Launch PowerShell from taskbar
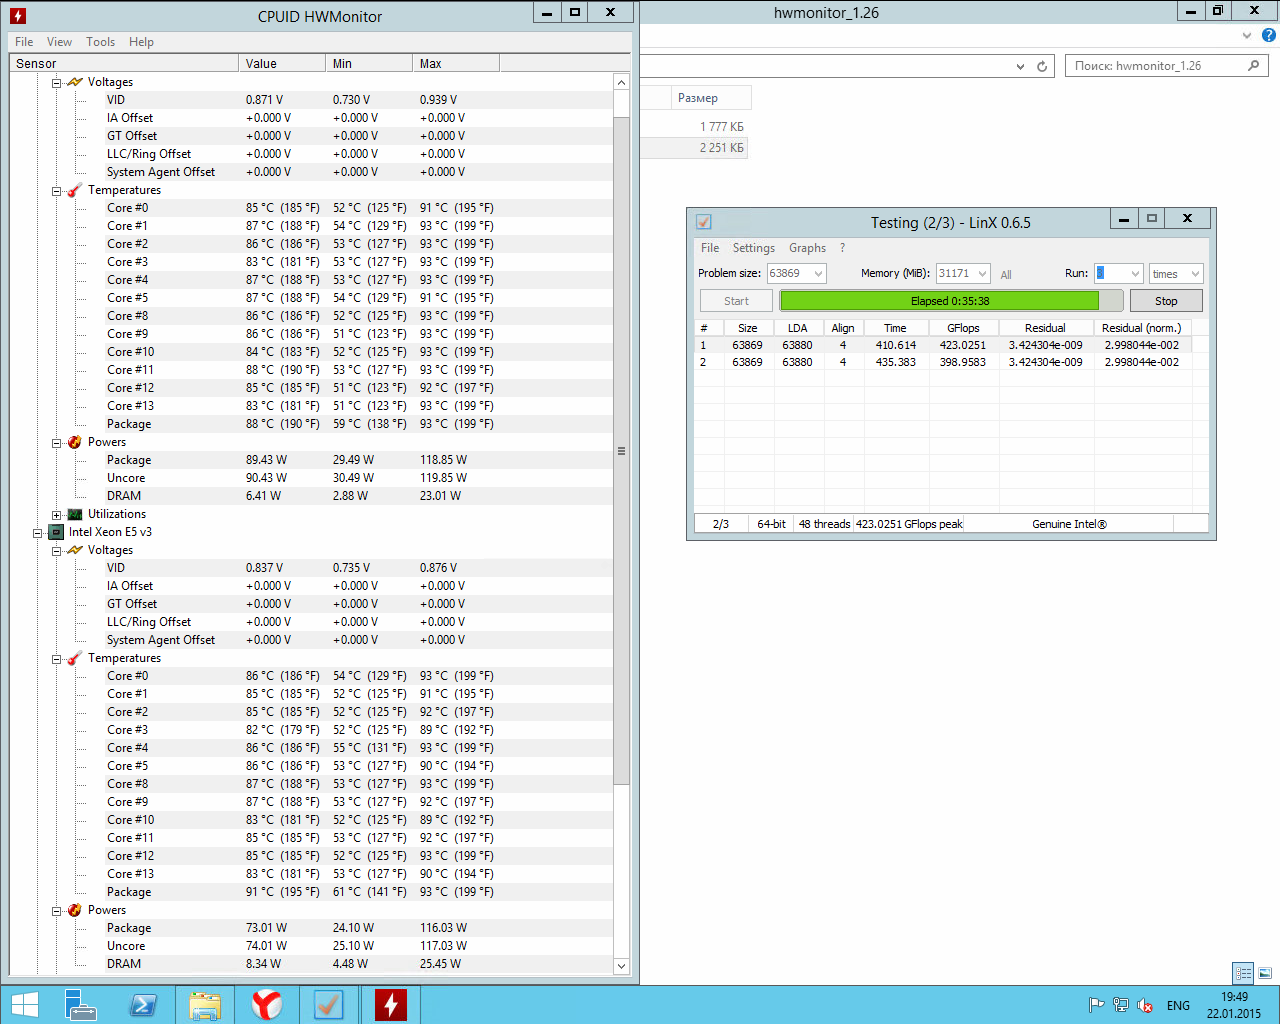Image resolution: width=1280 pixels, height=1024 pixels. tap(143, 1005)
